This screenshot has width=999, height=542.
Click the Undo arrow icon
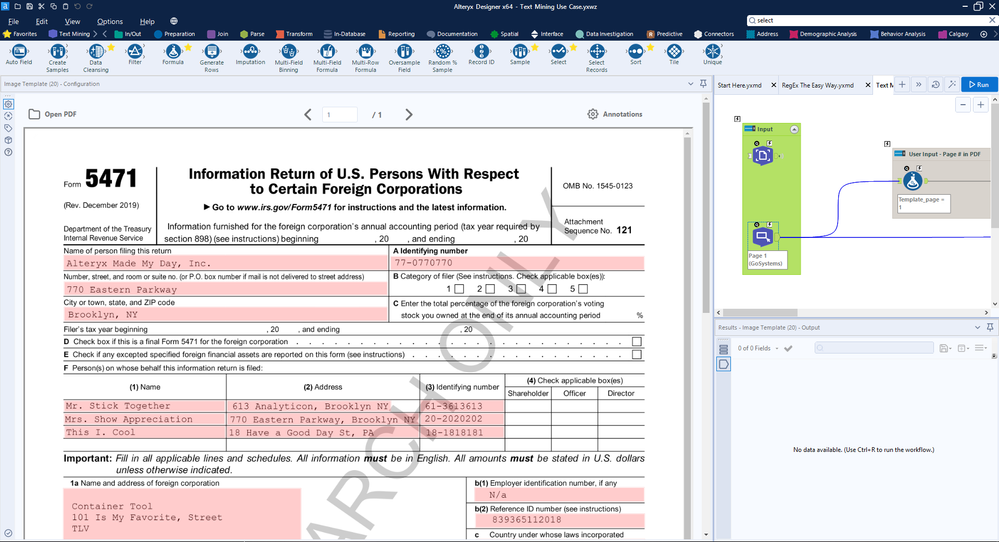pos(77,6)
